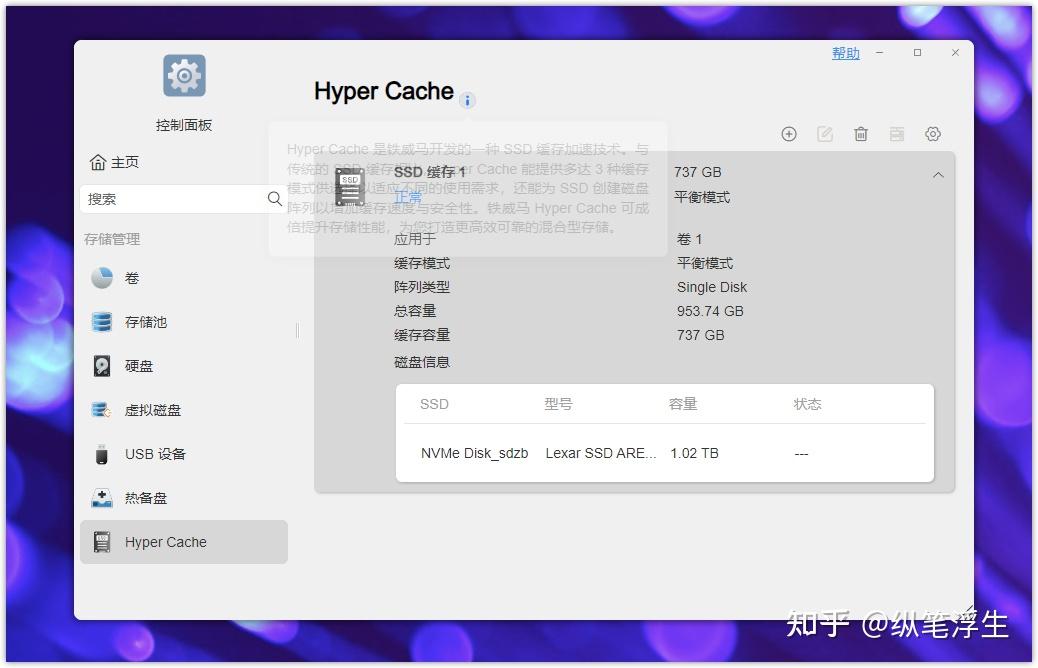This screenshot has width=1038, height=668.
Task: Open the 控制面板 Control Panel icon
Action: tap(183, 75)
